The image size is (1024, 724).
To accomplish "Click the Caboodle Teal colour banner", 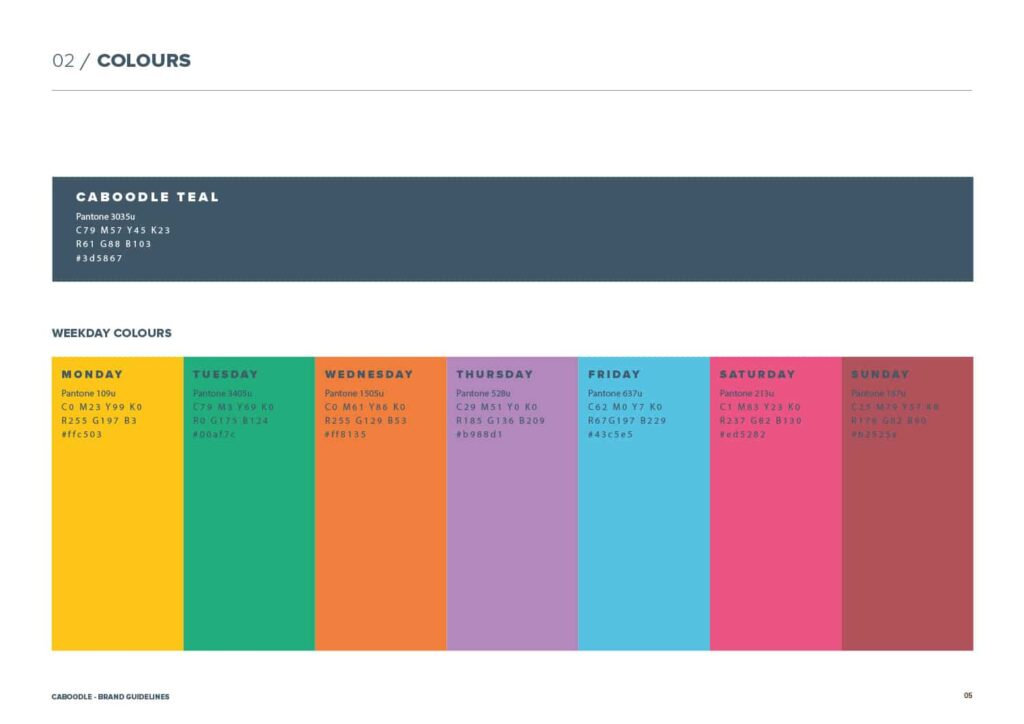I will (600, 229).
